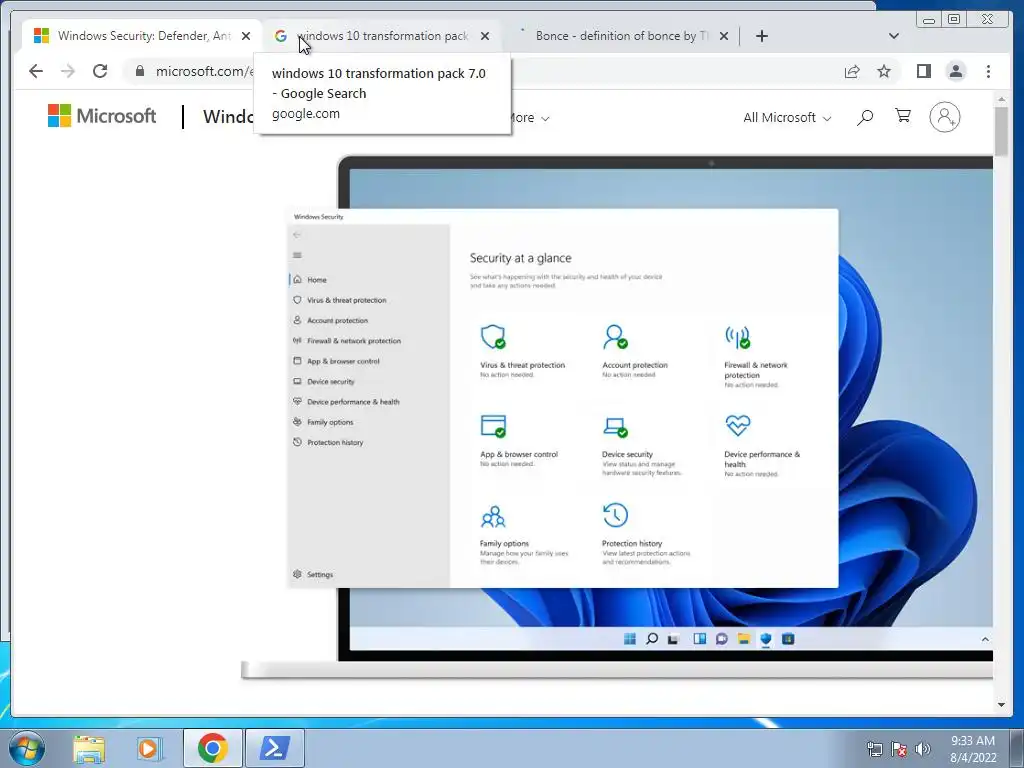
Task: Open the taskbar clock showing 9:33 AM
Action: 973,749
